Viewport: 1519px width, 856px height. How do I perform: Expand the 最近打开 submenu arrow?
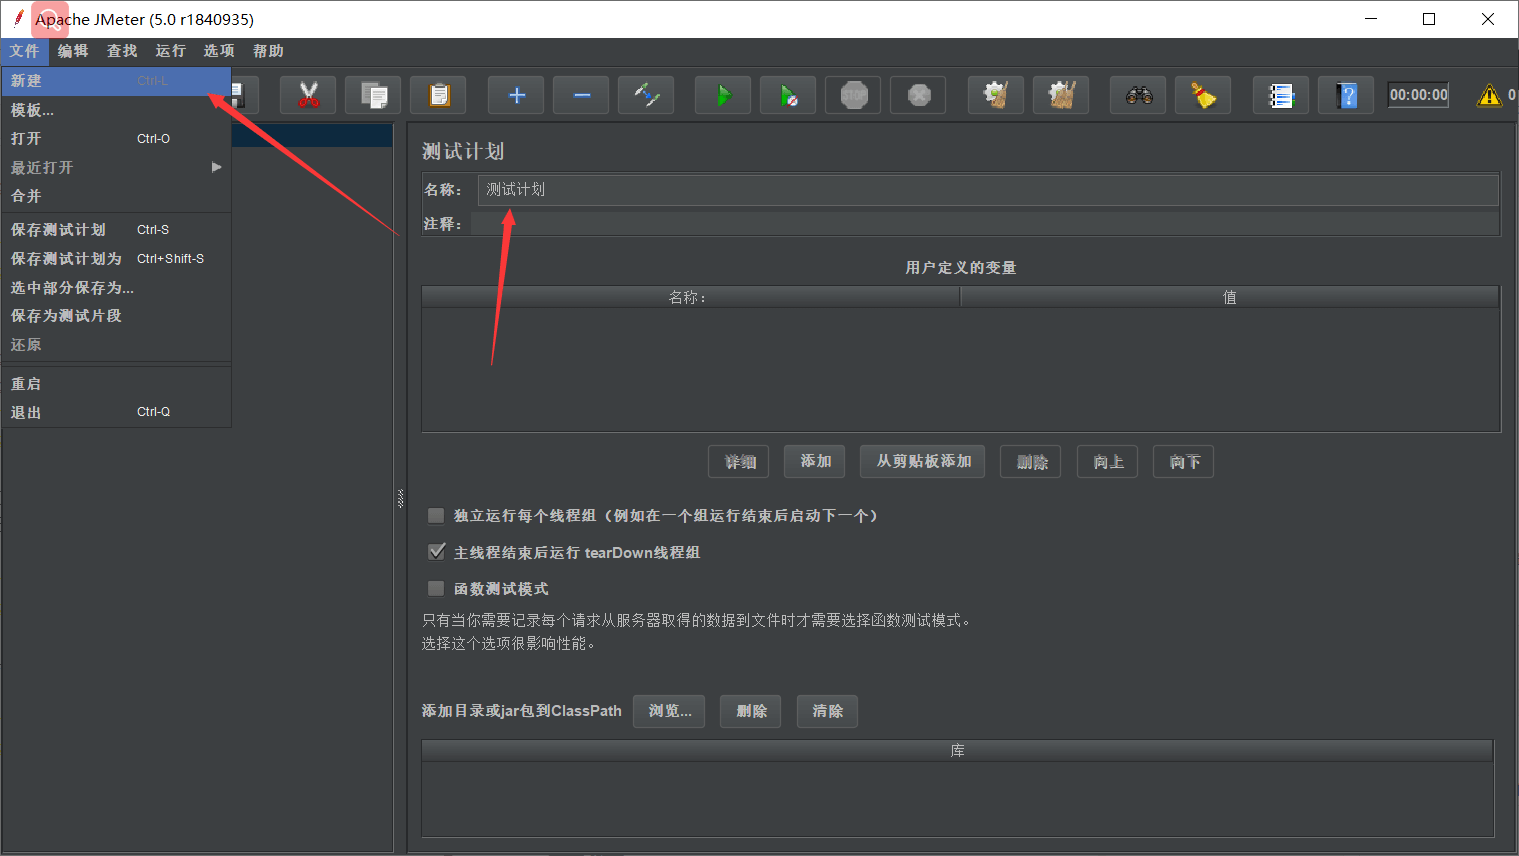[216, 167]
